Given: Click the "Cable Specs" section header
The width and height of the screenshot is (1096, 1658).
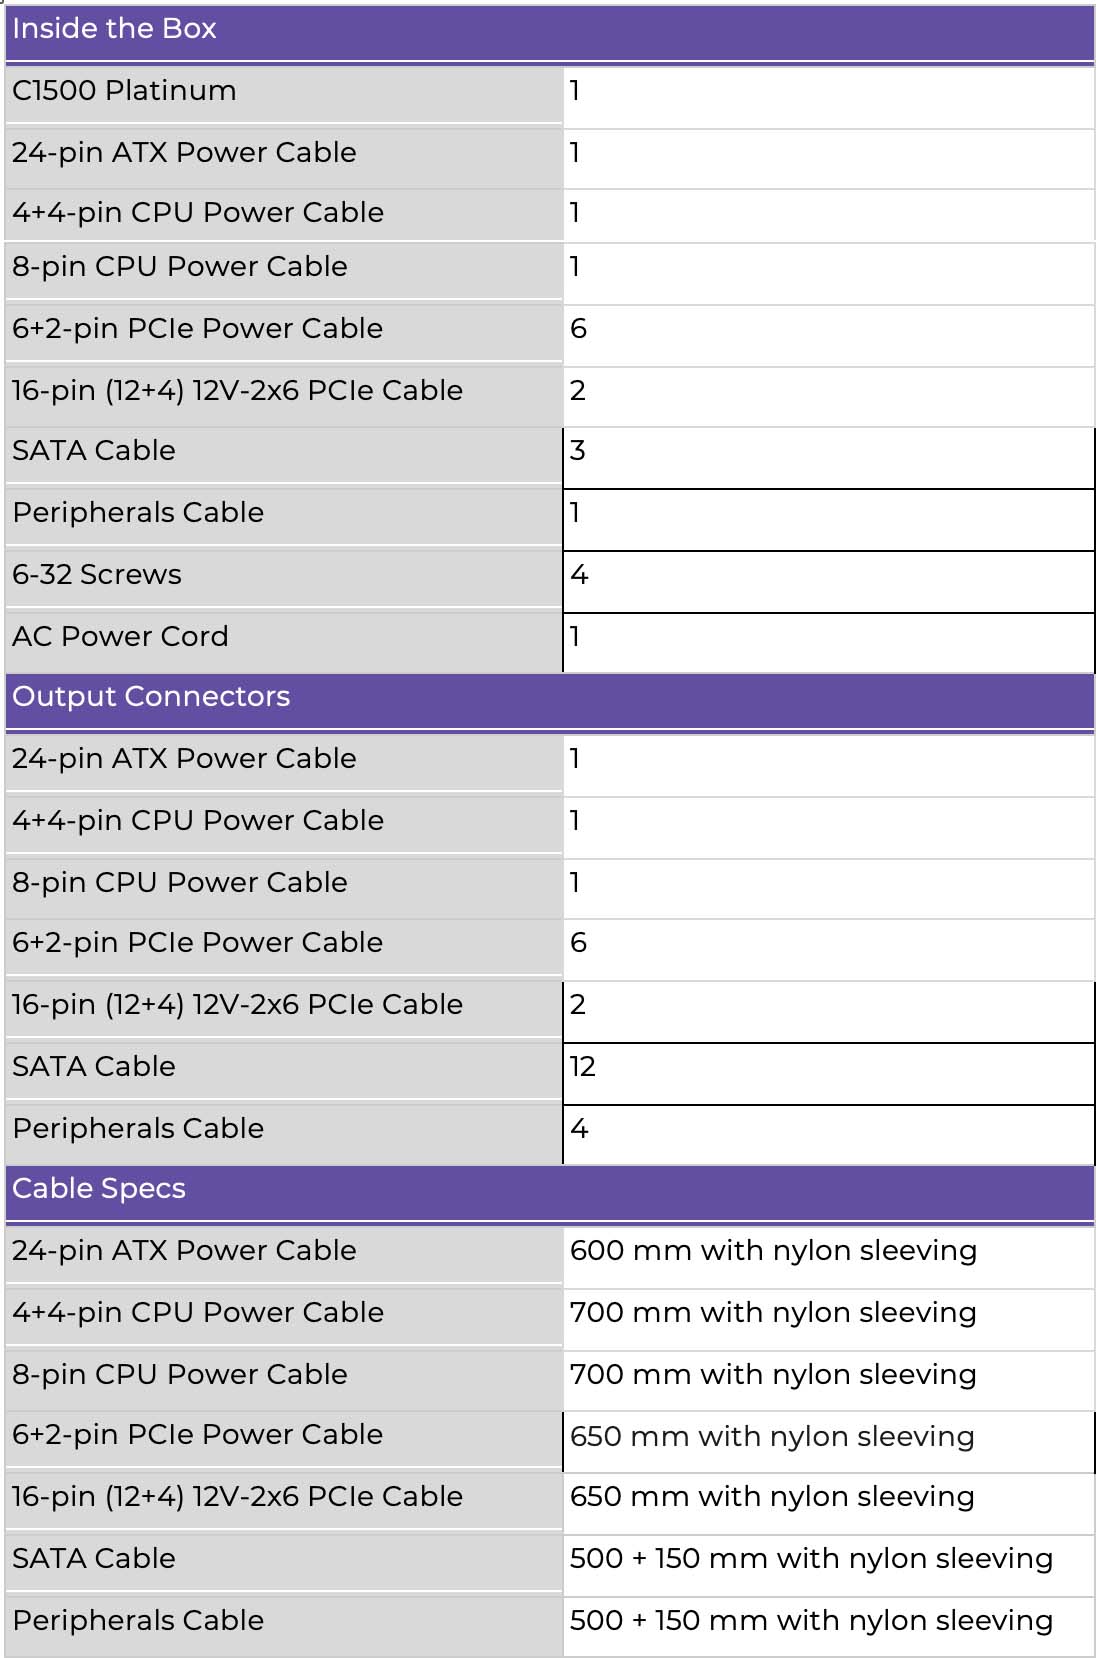Looking at the screenshot, I should click(x=99, y=1189).
